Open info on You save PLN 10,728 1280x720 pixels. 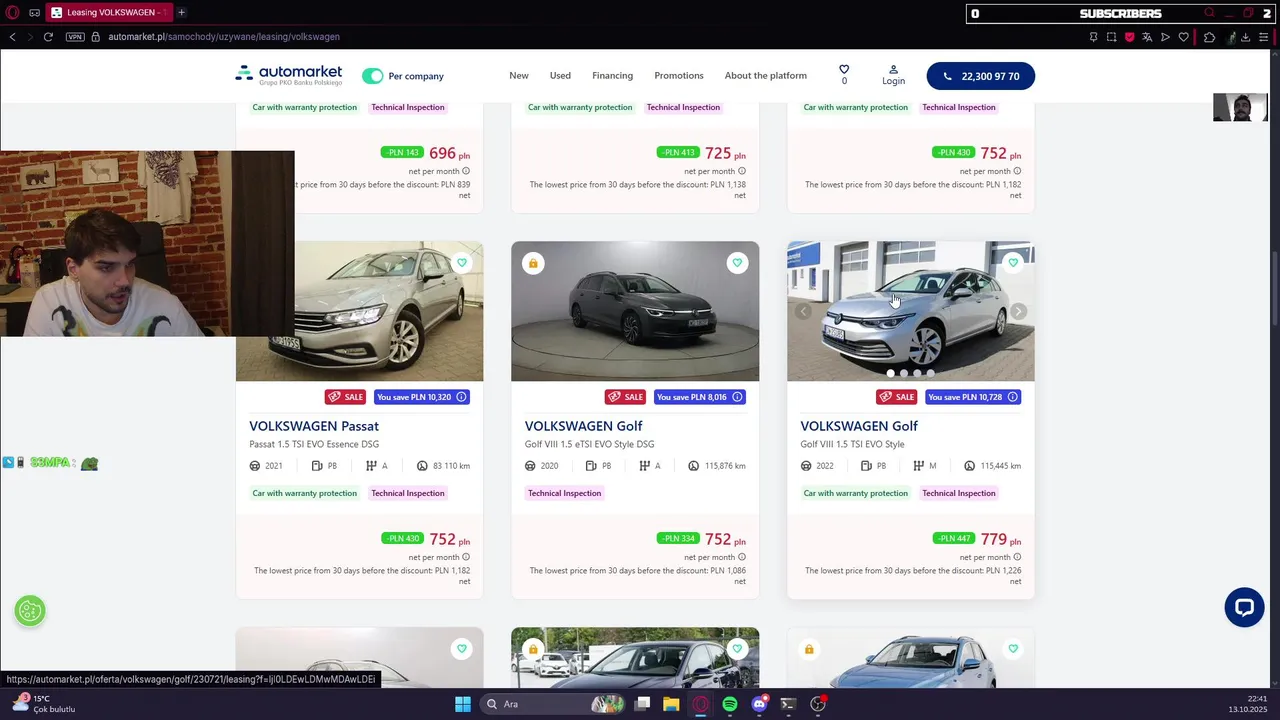(x=1013, y=397)
